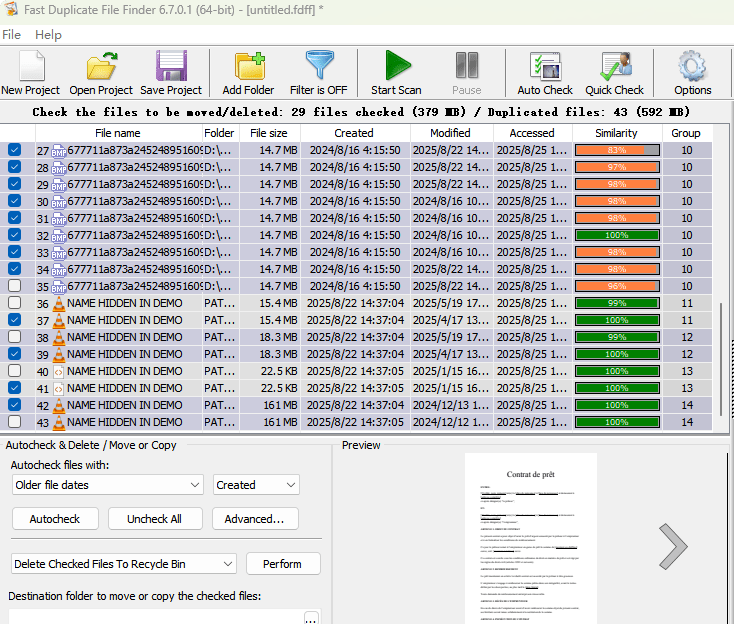Click the VLC cone icon in row 36
The width and height of the screenshot is (734, 624).
(59, 304)
